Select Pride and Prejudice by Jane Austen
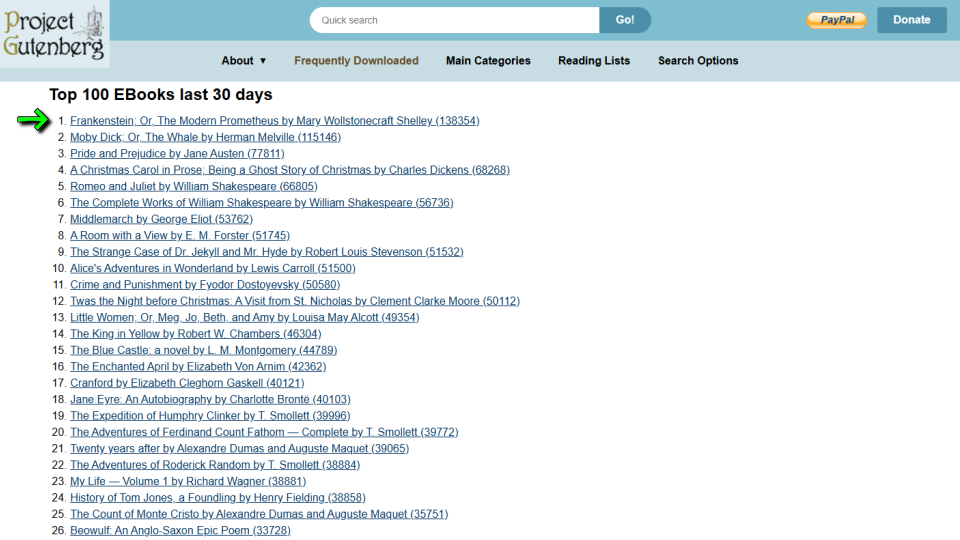This screenshot has height=540, width=960. click(x=177, y=154)
